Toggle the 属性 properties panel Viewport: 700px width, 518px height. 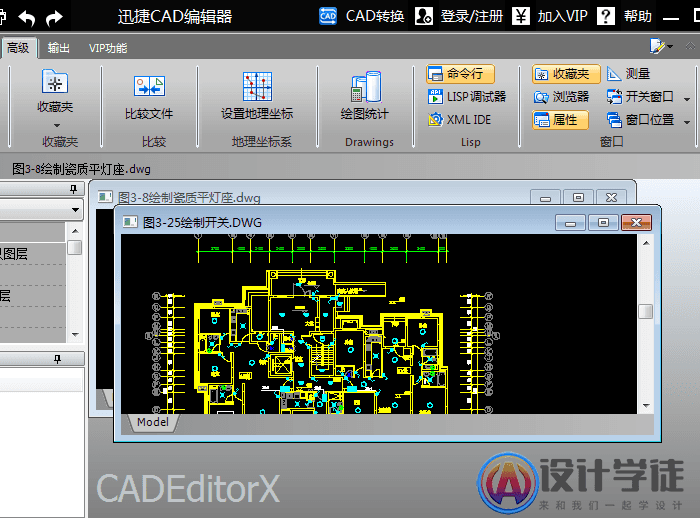[x=560, y=120]
